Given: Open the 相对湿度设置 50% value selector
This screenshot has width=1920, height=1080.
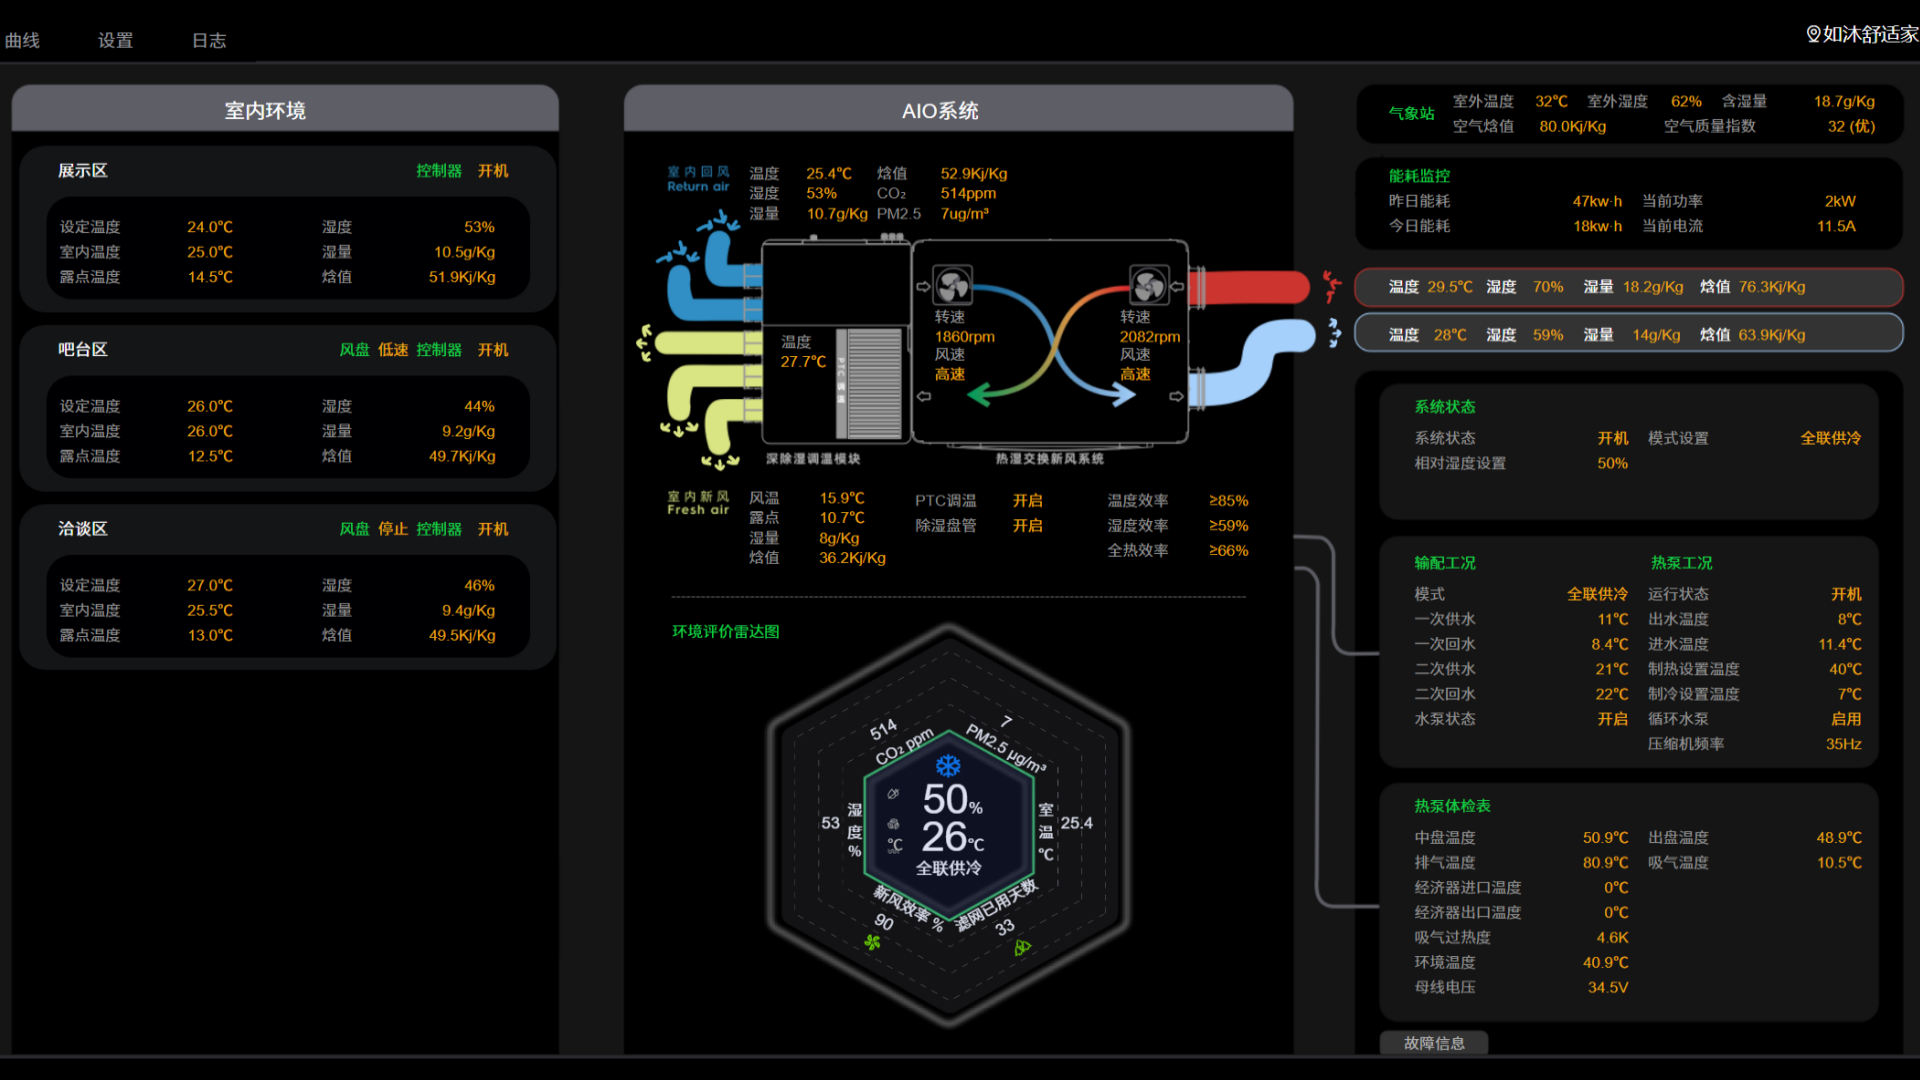Looking at the screenshot, I should coord(1612,463).
